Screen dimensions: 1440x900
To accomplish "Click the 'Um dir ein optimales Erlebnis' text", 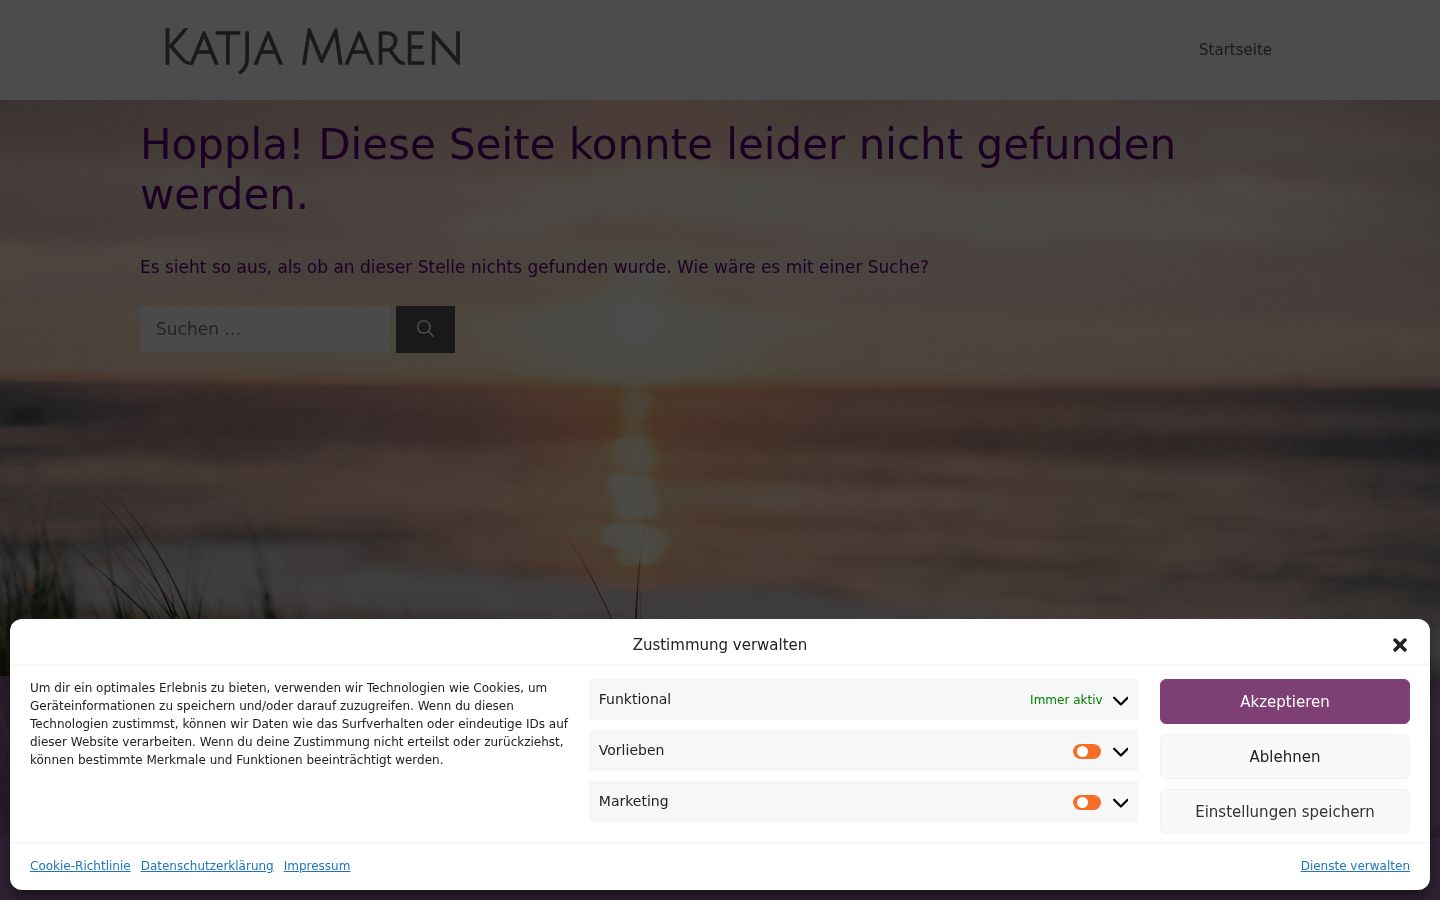I will (x=299, y=724).
